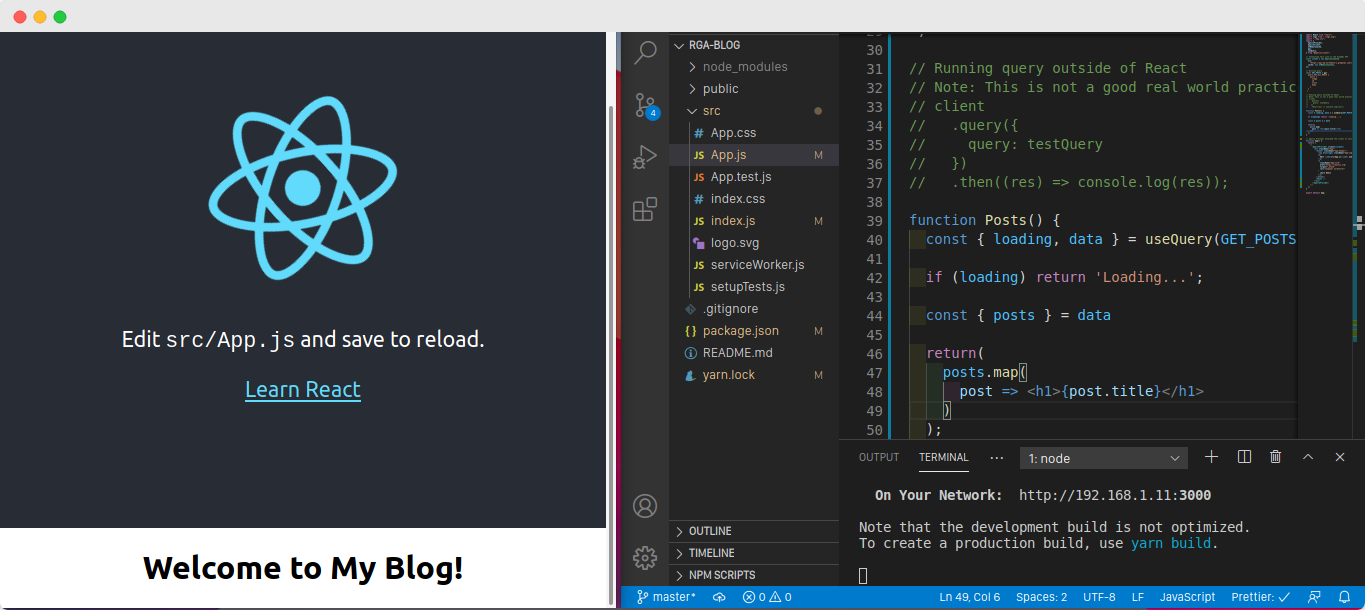Viewport: 1365px width, 610px height.
Task: Expand the NPM SCRIPTS section
Action: click(x=754, y=575)
